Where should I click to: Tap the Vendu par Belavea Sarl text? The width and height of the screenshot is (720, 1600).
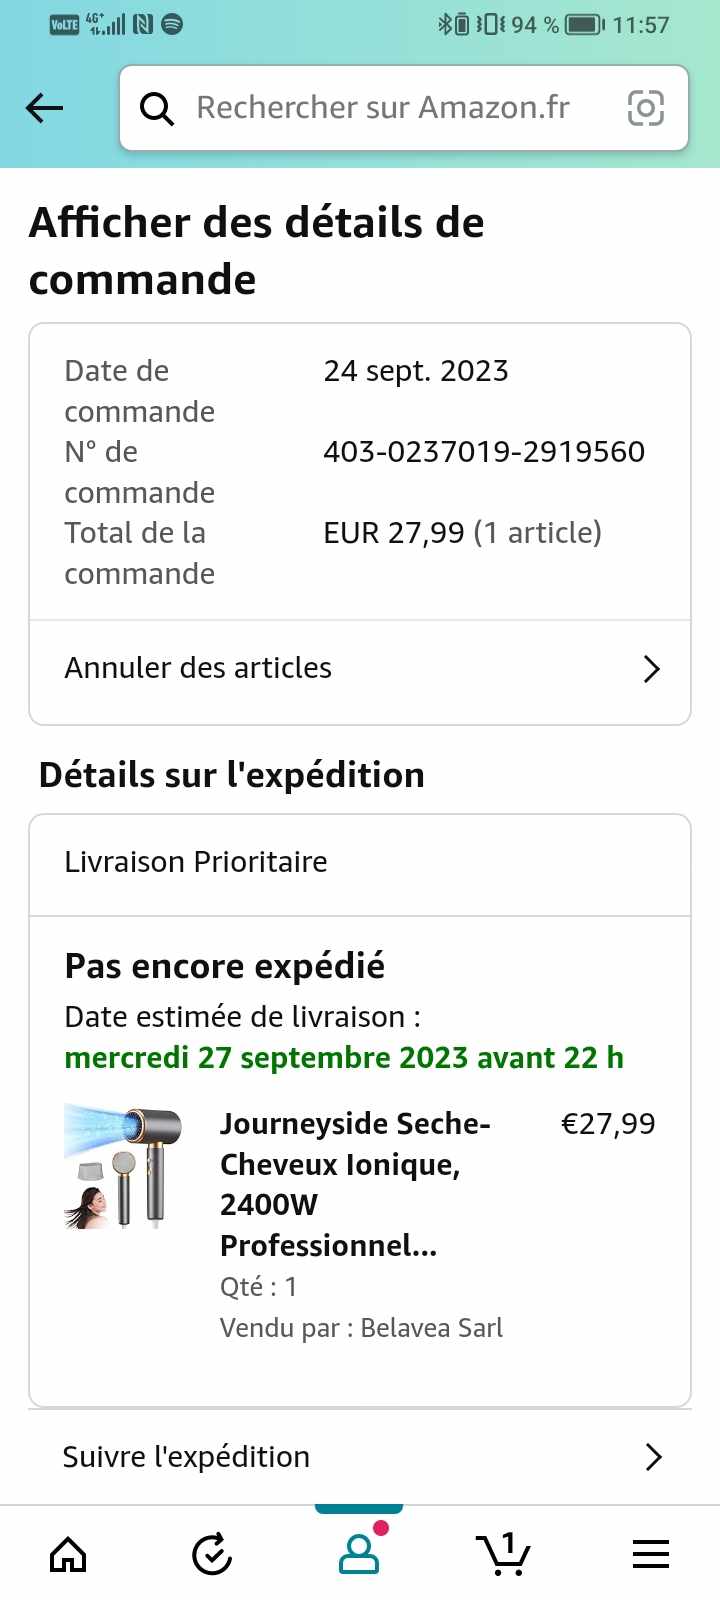click(x=361, y=1328)
